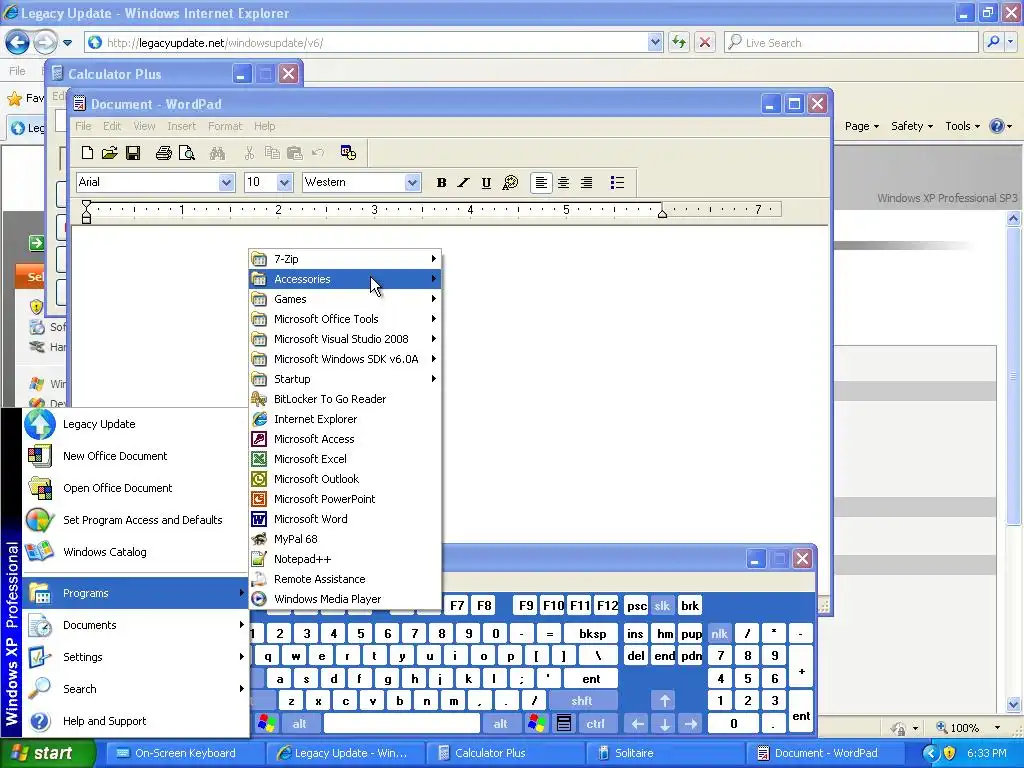Click the Live Search input field
The width and height of the screenshot is (1024, 768).
point(851,42)
